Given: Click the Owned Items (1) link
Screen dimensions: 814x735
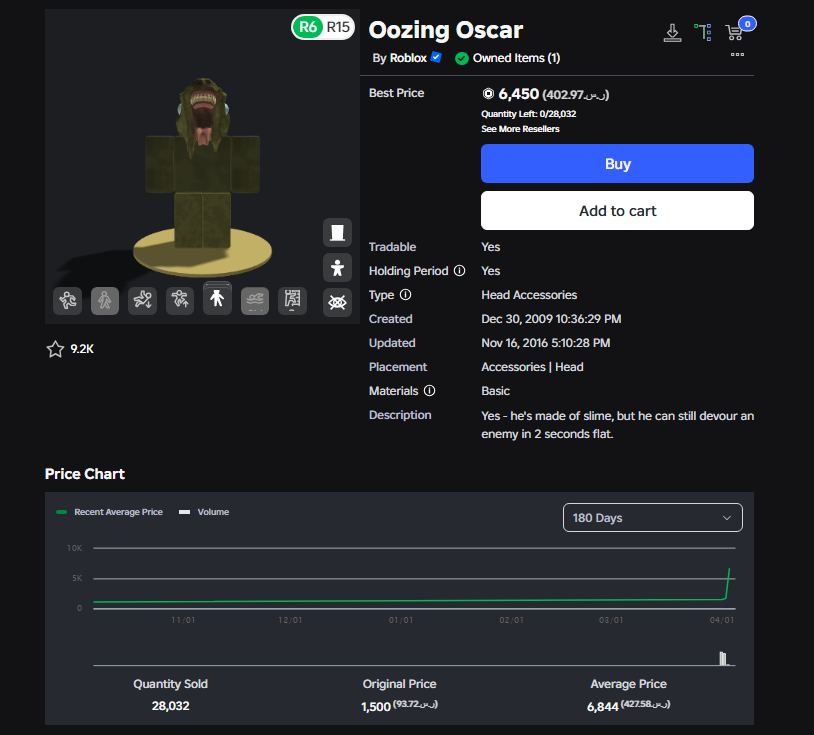Looking at the screenshot, I should tap(516, 58).
